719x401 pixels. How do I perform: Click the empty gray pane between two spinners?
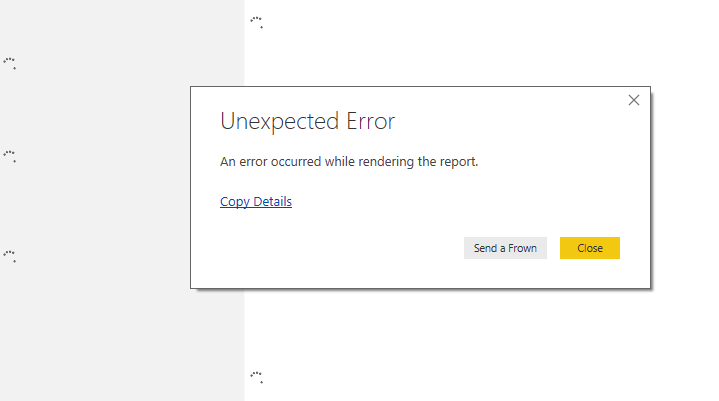click(x=92, y=110)
